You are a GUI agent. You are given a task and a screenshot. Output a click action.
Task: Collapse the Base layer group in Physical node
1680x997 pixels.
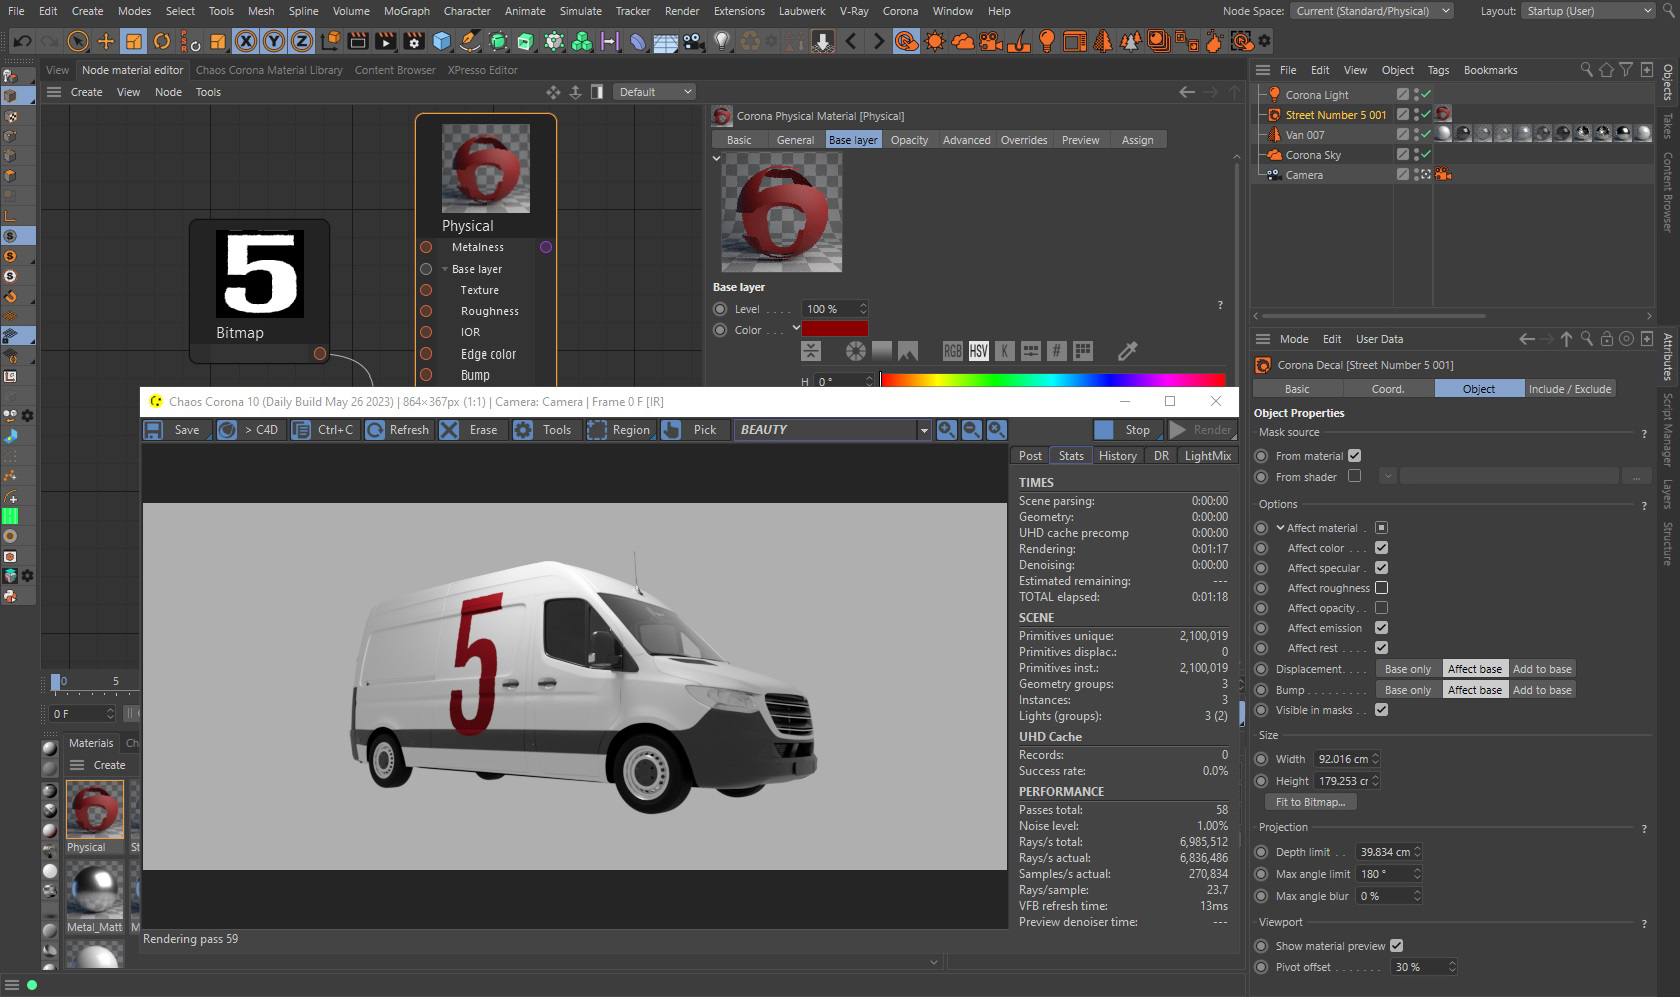click(x=445, y=269)
